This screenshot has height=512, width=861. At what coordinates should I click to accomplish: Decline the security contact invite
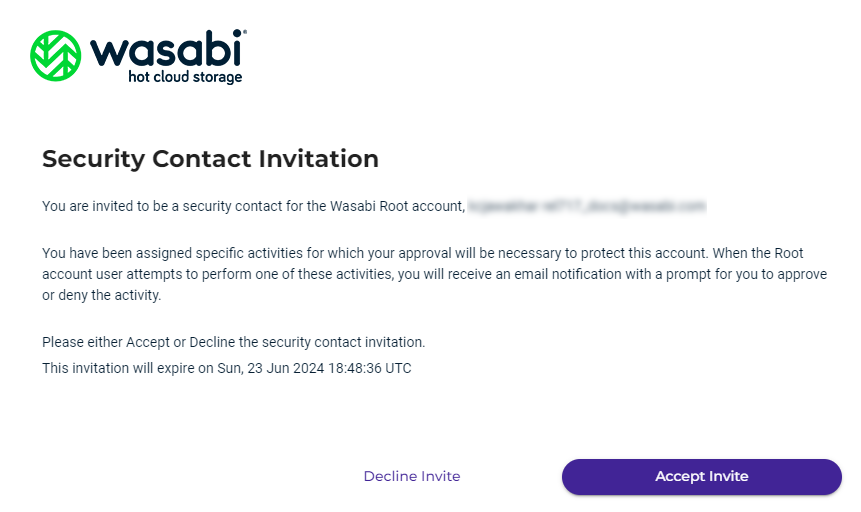pos(411,477)
